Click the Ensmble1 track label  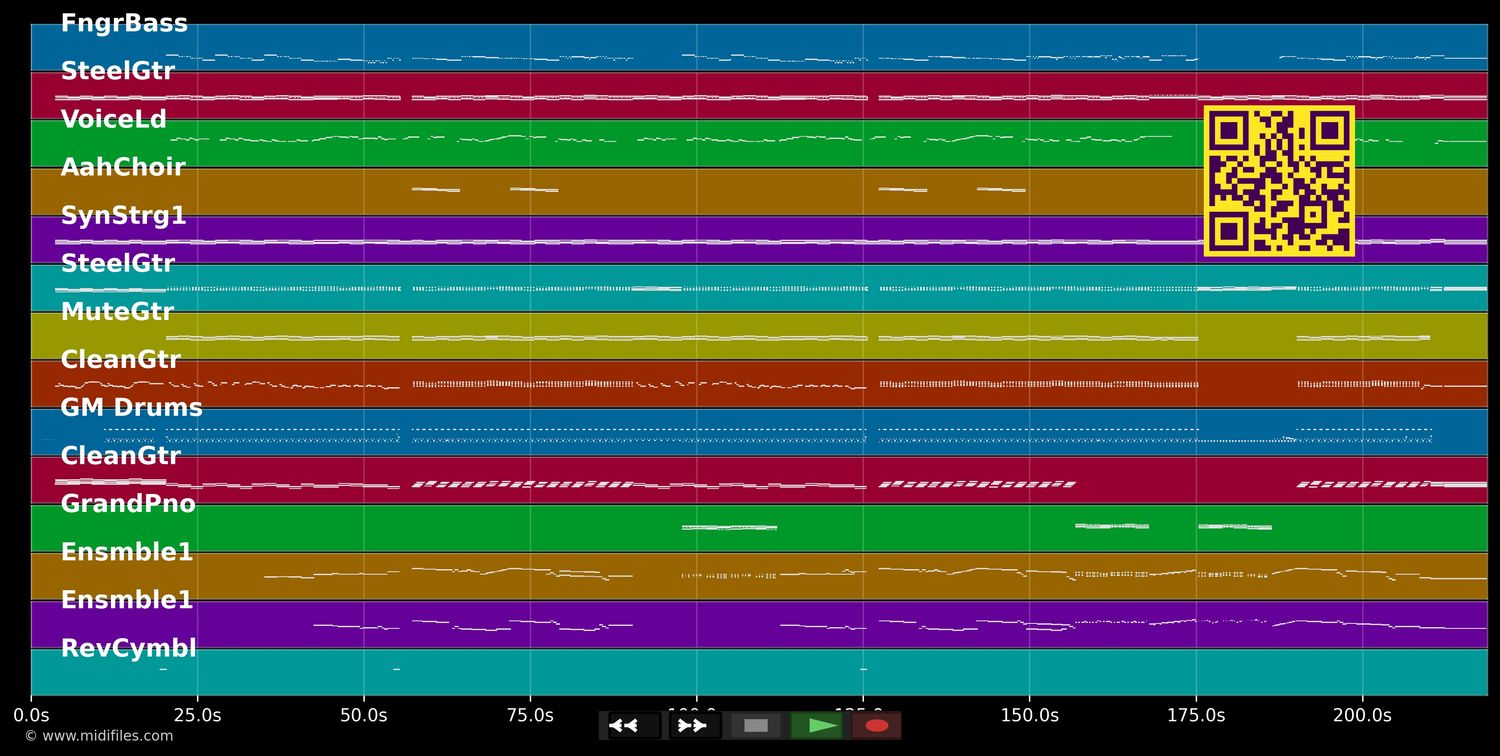pos(126,552)
